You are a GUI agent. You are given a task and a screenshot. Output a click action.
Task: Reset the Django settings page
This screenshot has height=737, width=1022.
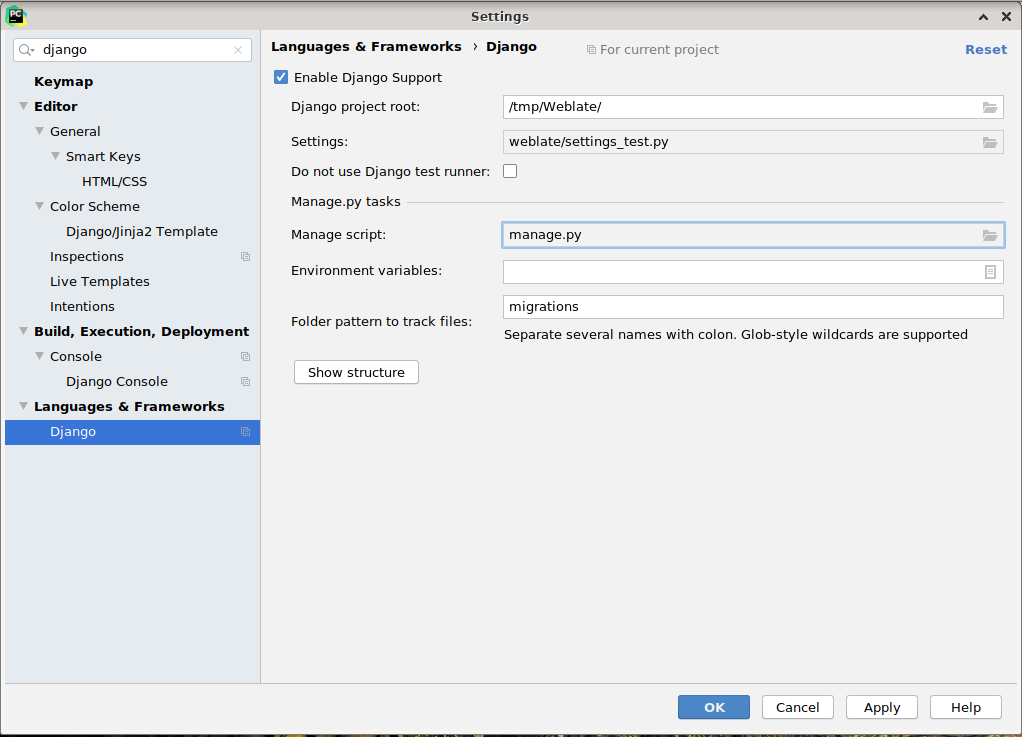985,47
